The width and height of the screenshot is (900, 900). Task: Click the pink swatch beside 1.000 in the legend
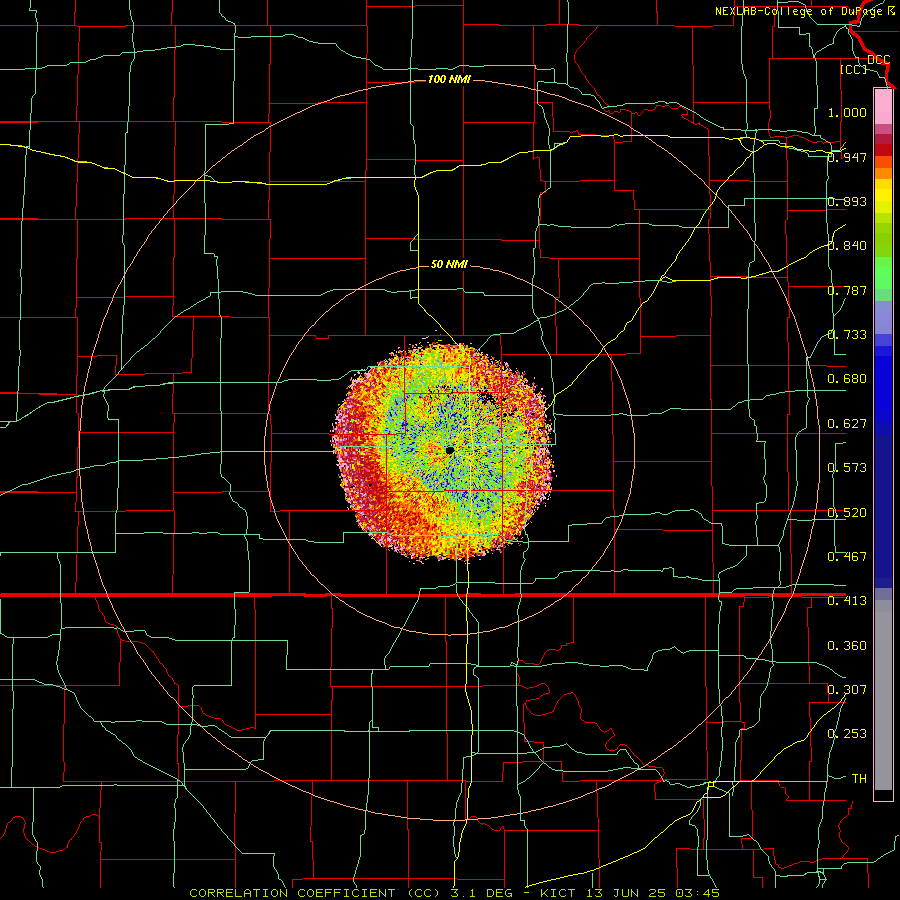click(x=883, y=107)
